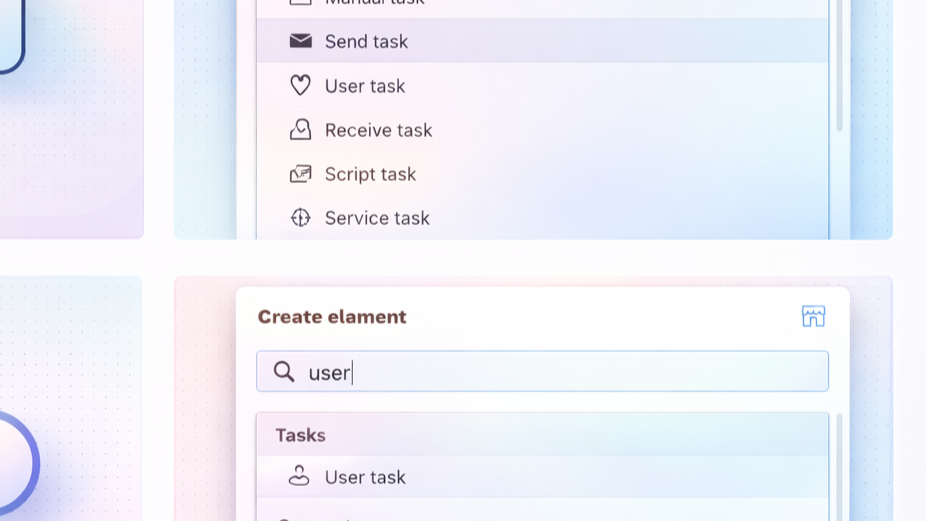
Task: Select the highlighted Send task label
Action: [366, 41]
